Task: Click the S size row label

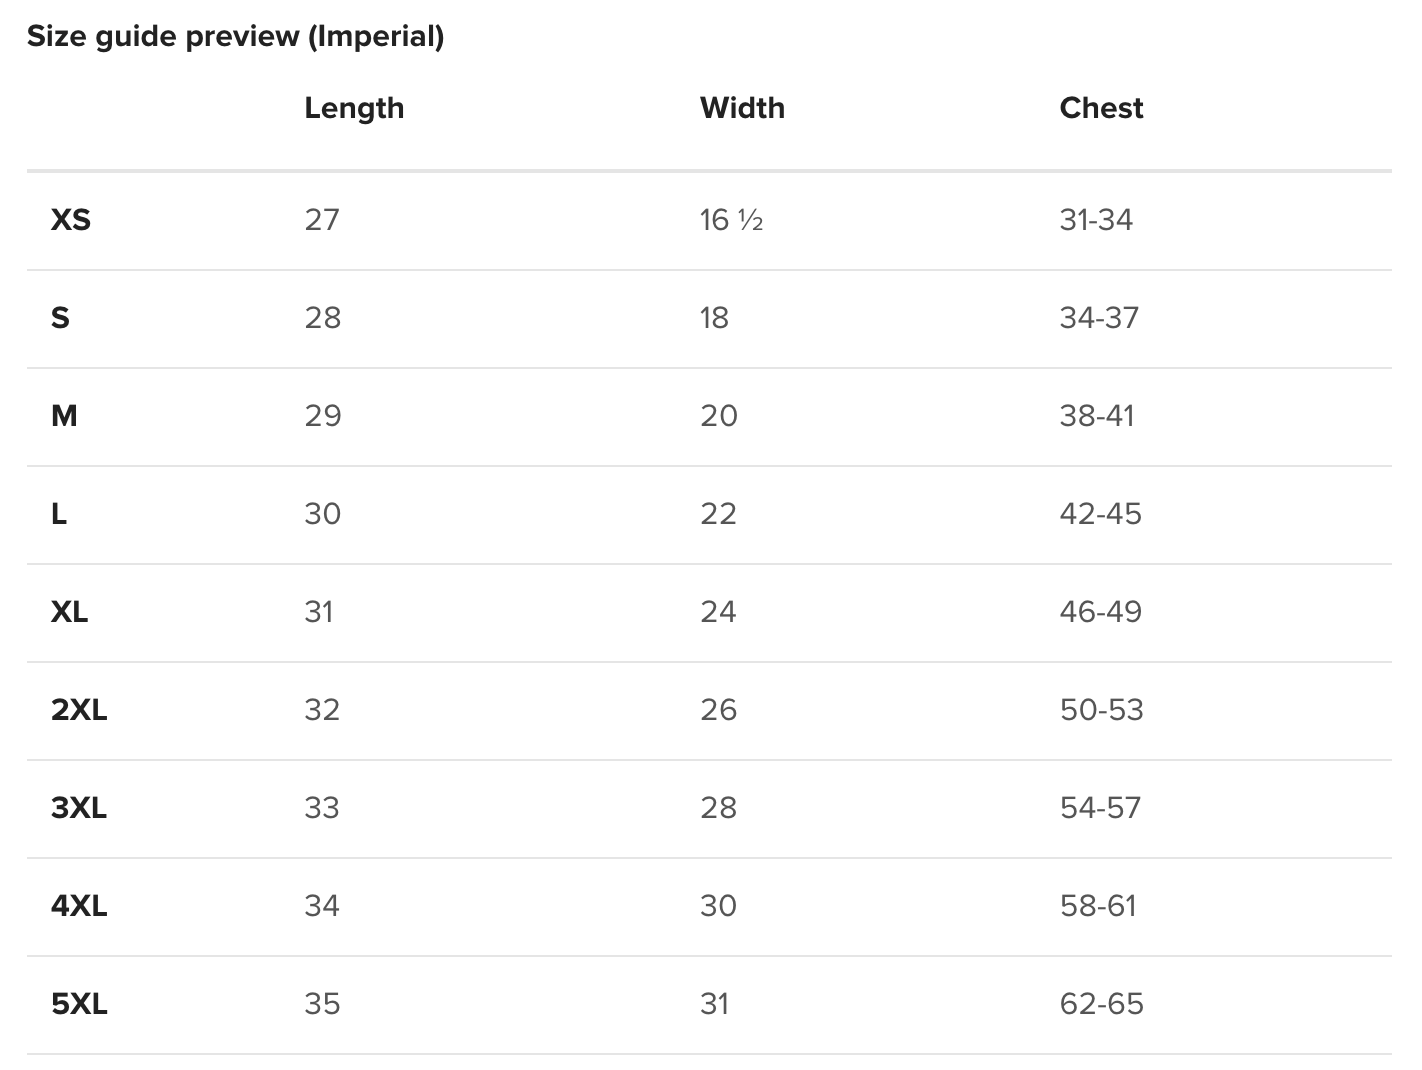Action: [x=60, y=318]
